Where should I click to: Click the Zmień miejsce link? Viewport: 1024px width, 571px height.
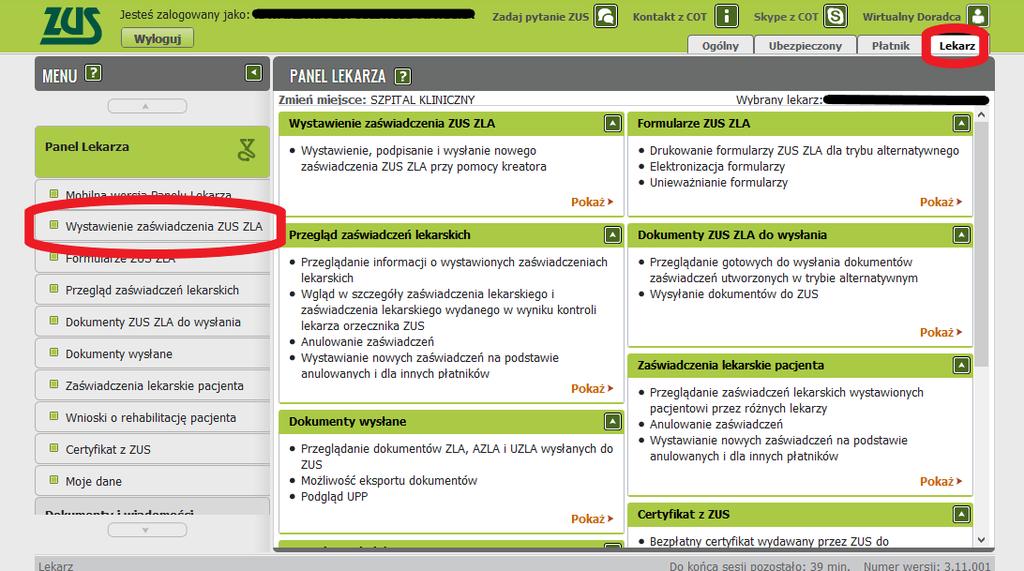[322, 100]
